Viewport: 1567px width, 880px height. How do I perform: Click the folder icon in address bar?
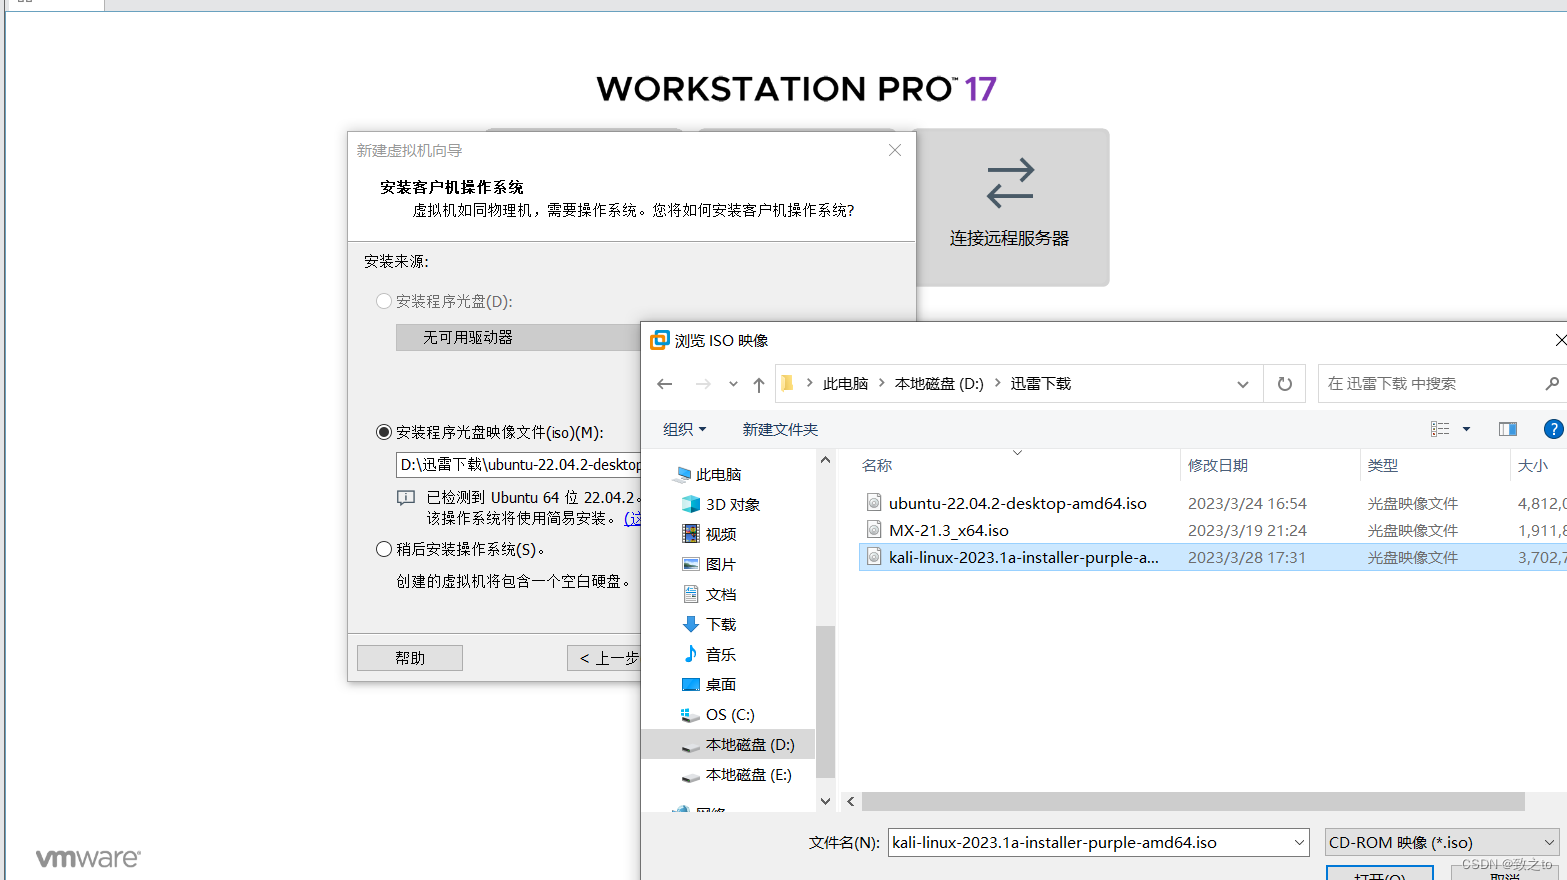point(787,383)
